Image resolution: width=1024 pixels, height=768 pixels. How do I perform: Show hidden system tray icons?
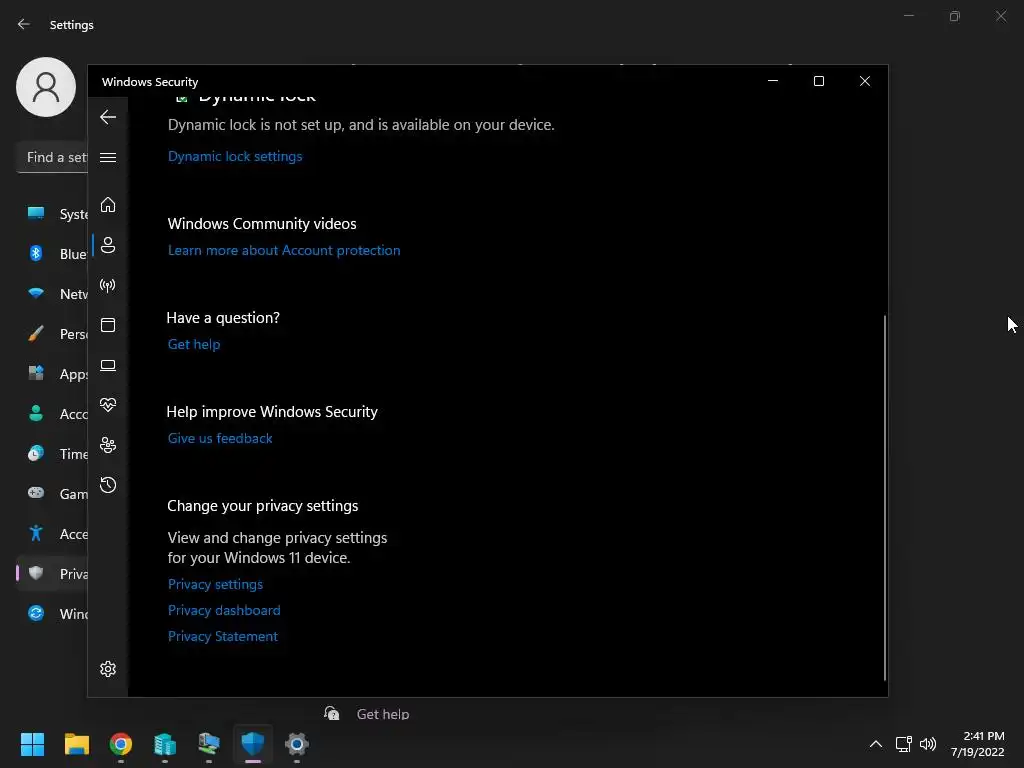(876, 744)
